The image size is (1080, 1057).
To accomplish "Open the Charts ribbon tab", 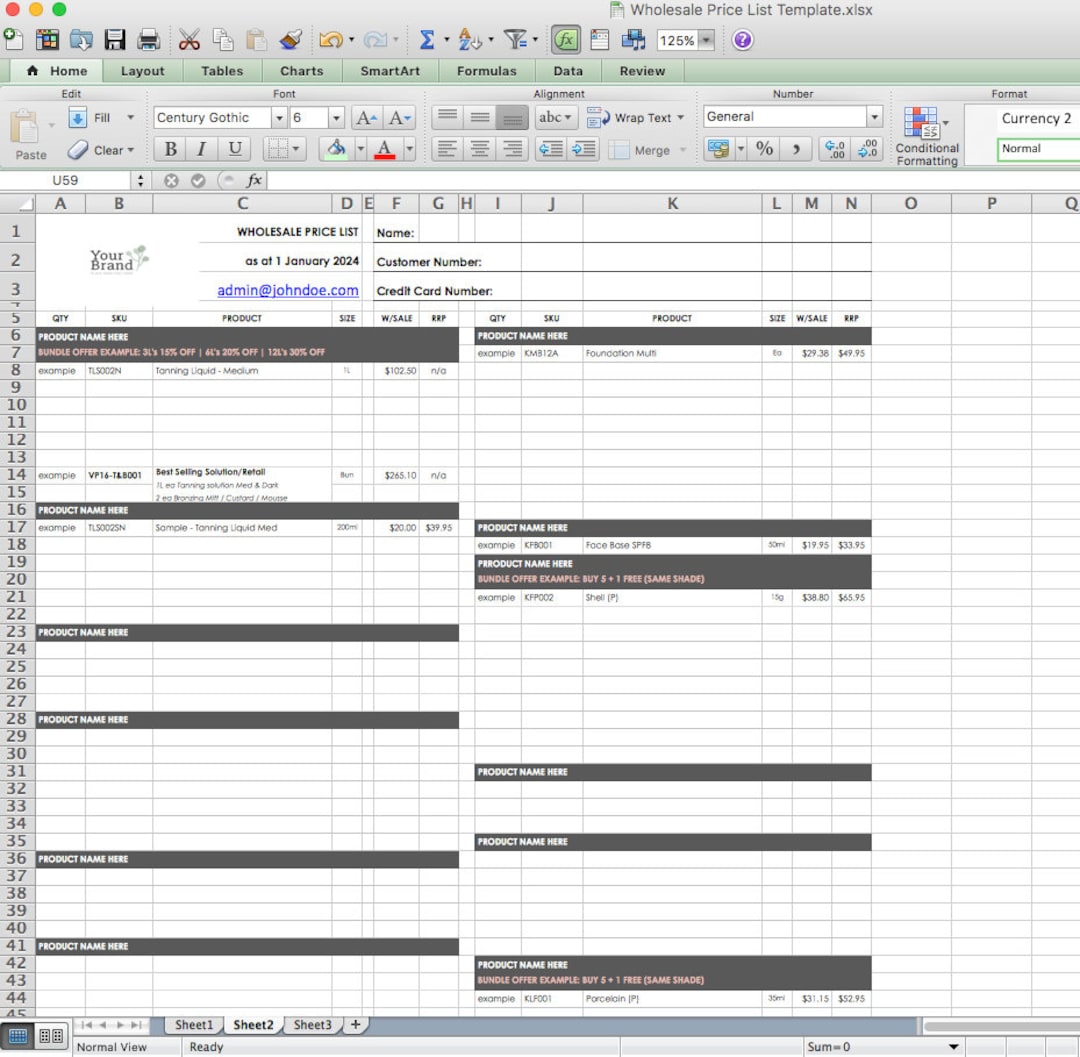I will pos(302,71).
